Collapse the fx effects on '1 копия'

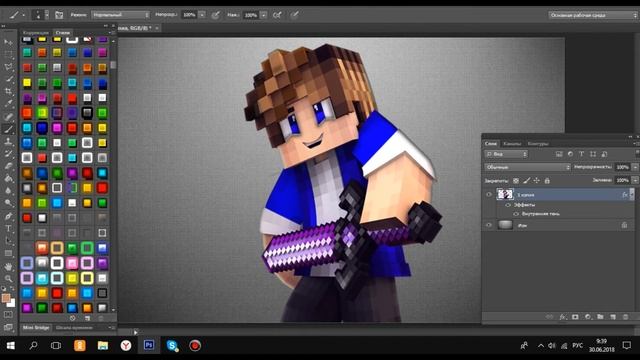coord(632,194)
